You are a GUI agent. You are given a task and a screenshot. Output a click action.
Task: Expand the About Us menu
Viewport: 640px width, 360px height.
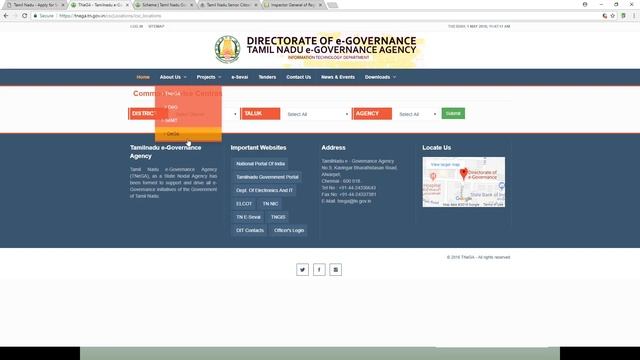tap(173, 77)
